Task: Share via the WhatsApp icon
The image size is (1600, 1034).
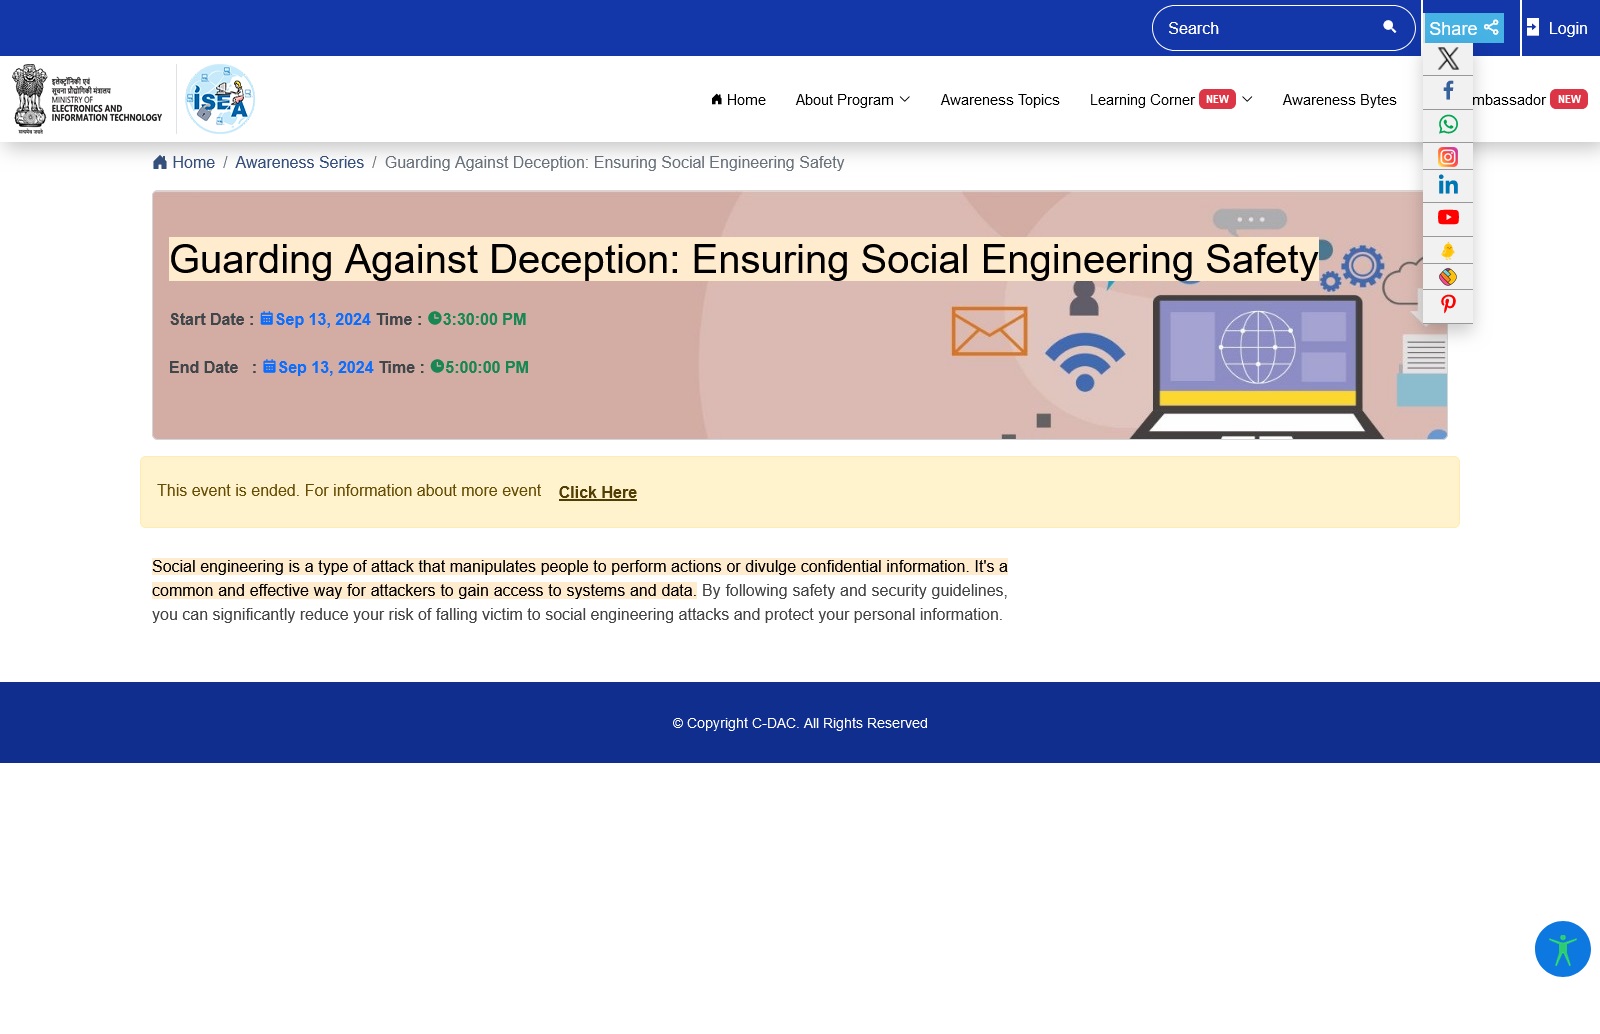Action: tap(1447, 124)
